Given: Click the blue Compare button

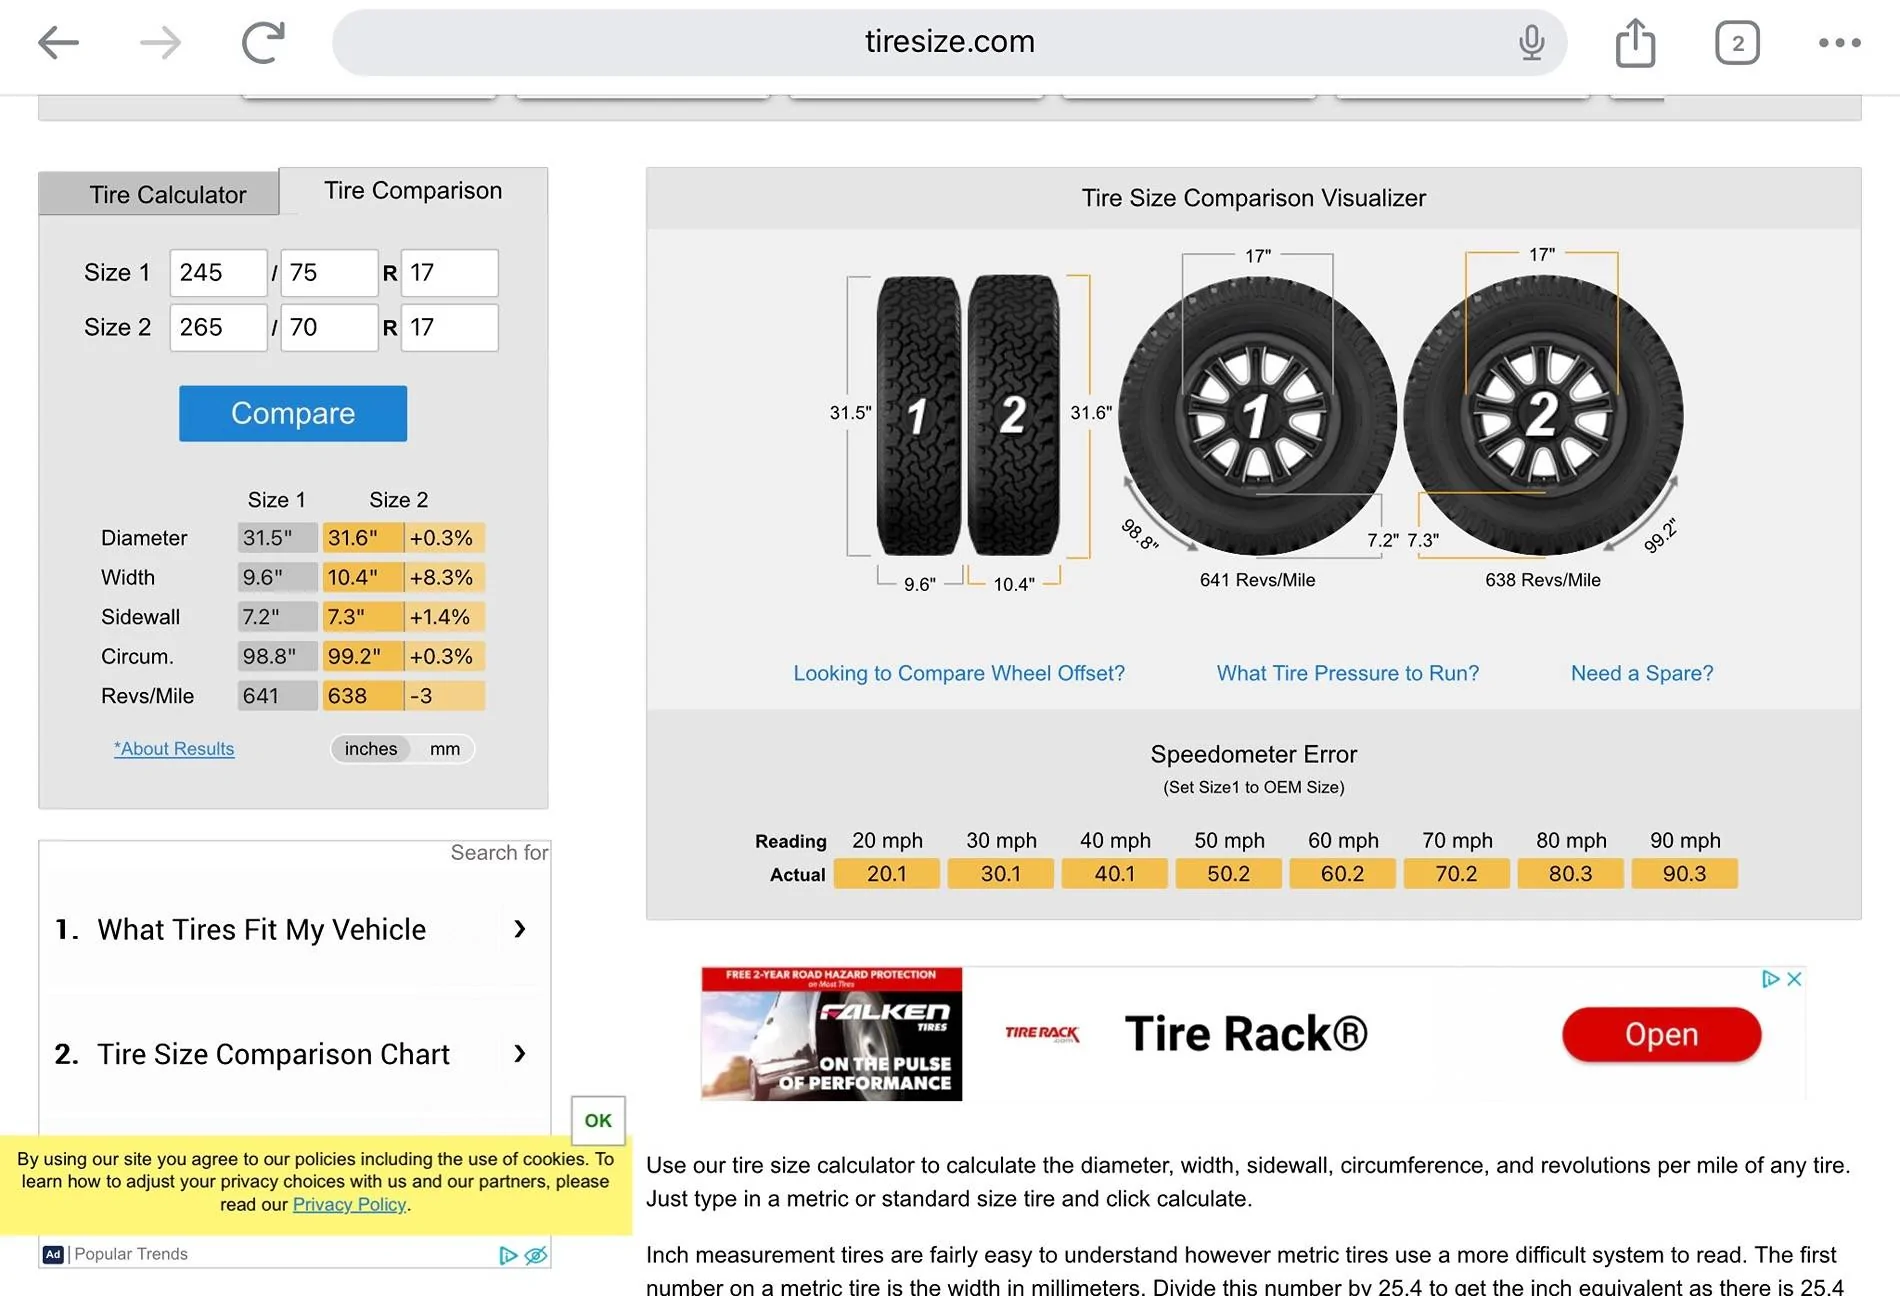Looking at the screenshot, I should pyautogui.click(x=293, y=413).
